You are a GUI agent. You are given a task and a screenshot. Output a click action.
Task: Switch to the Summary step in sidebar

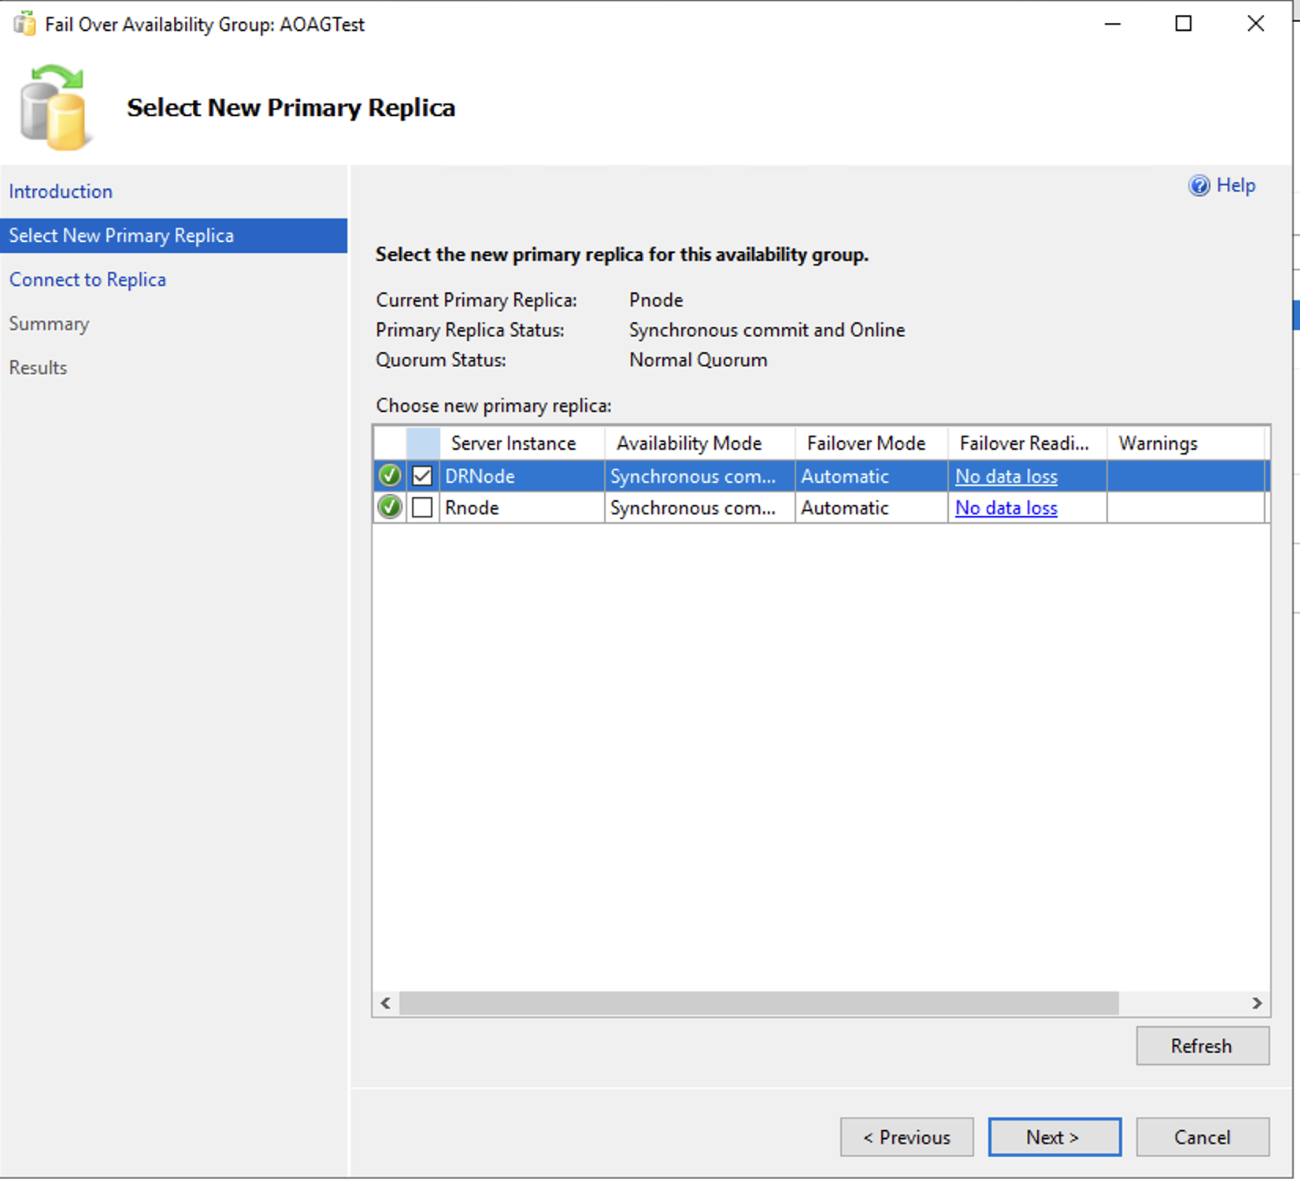(49, 323)
